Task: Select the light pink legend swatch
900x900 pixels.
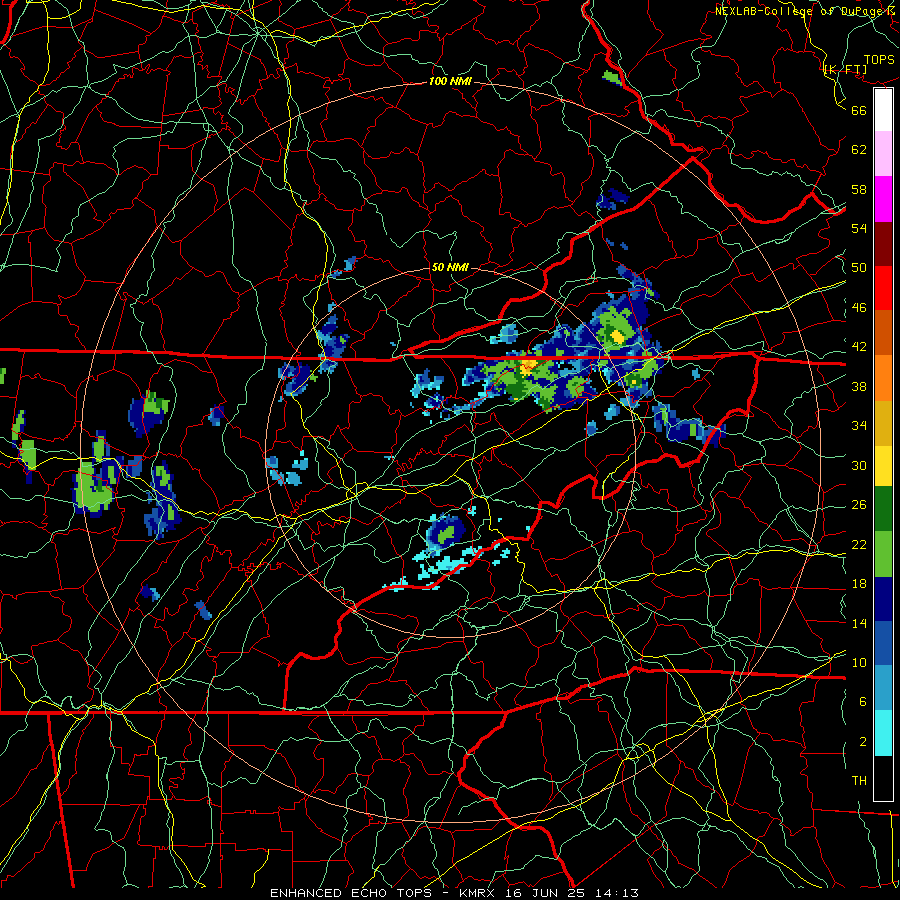Action: tap(883, 154)
